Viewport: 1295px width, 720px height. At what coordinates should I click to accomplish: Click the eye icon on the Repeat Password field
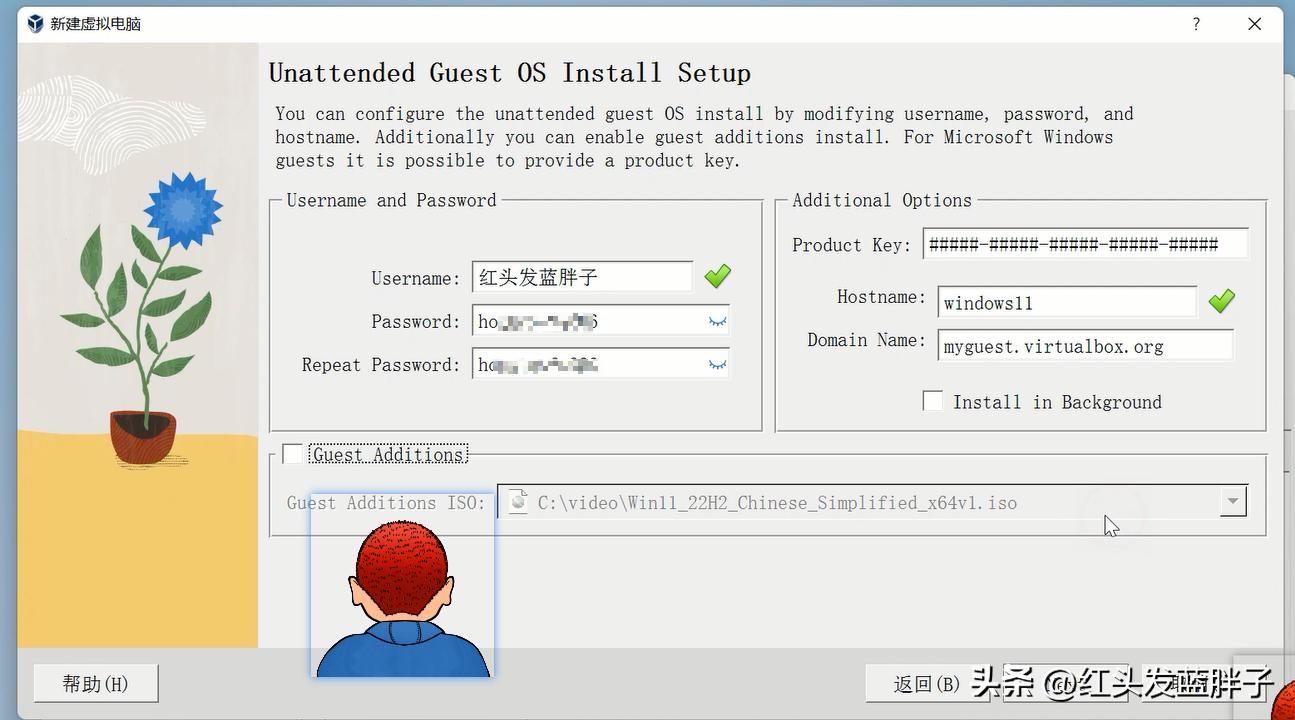[716, 364]
